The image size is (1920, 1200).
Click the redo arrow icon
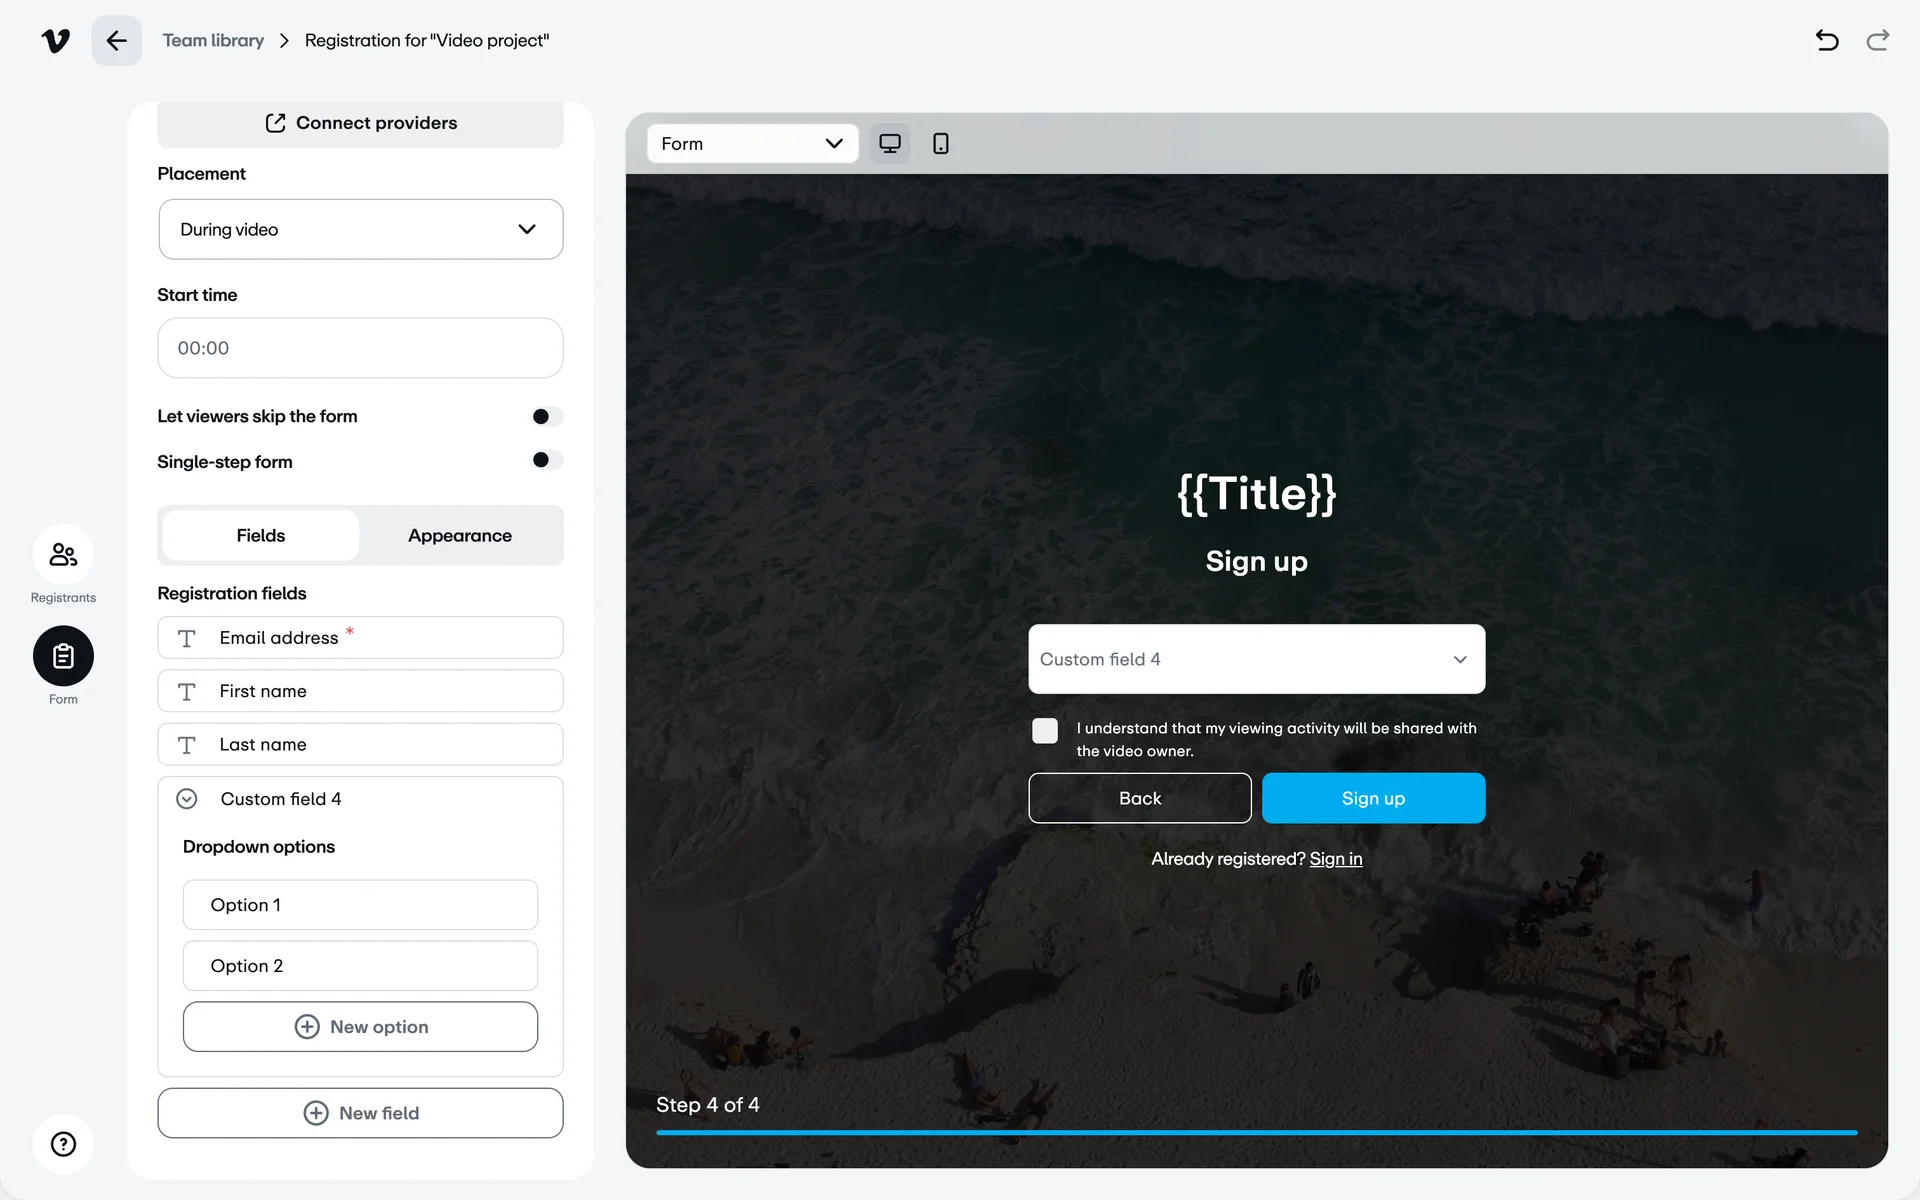(x=1877, y=41)
